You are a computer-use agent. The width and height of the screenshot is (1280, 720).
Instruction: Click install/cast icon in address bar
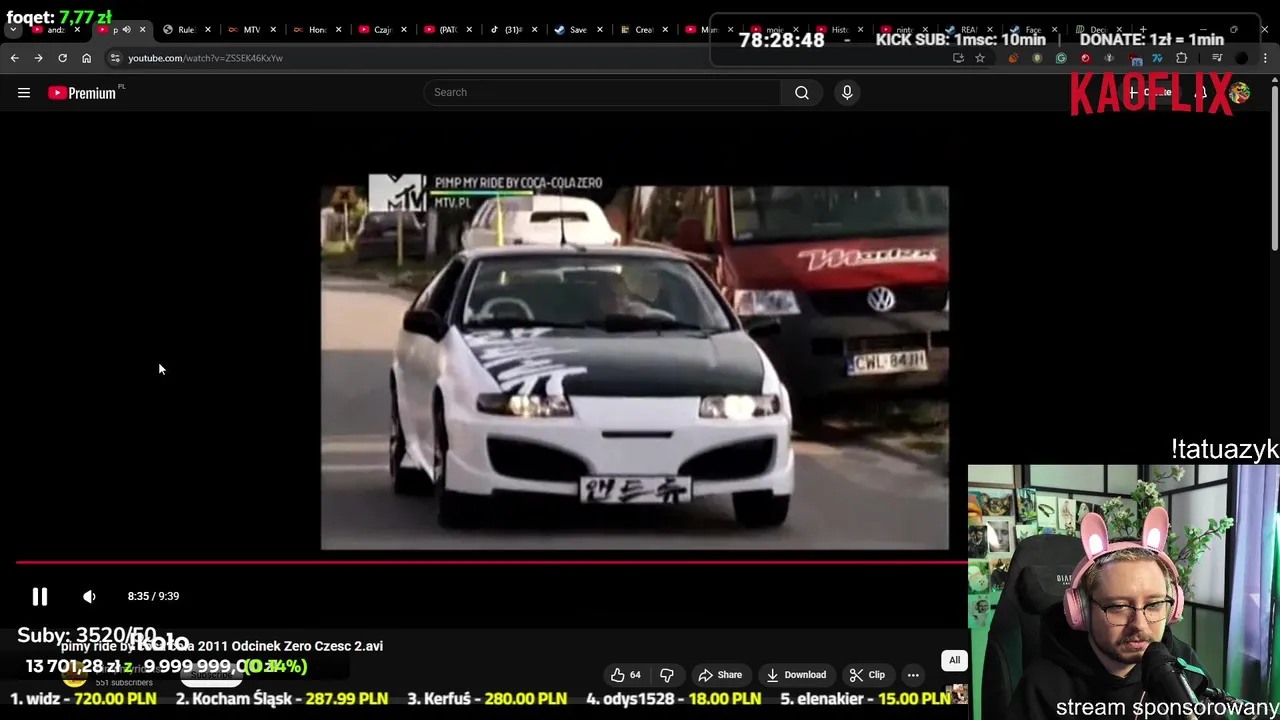(958, 58)
